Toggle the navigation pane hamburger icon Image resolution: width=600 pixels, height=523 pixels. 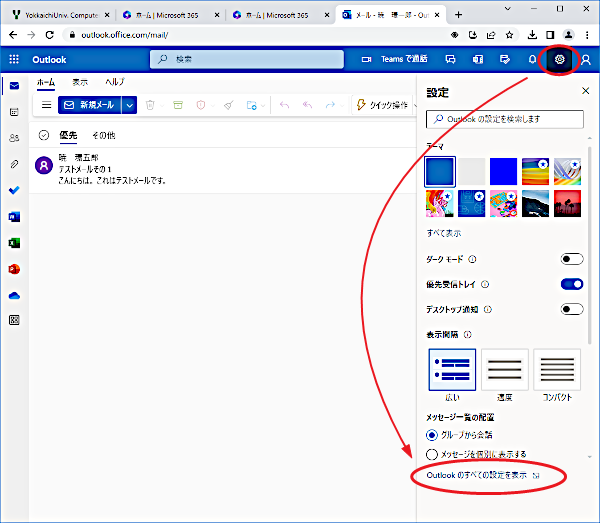[46, 105]
